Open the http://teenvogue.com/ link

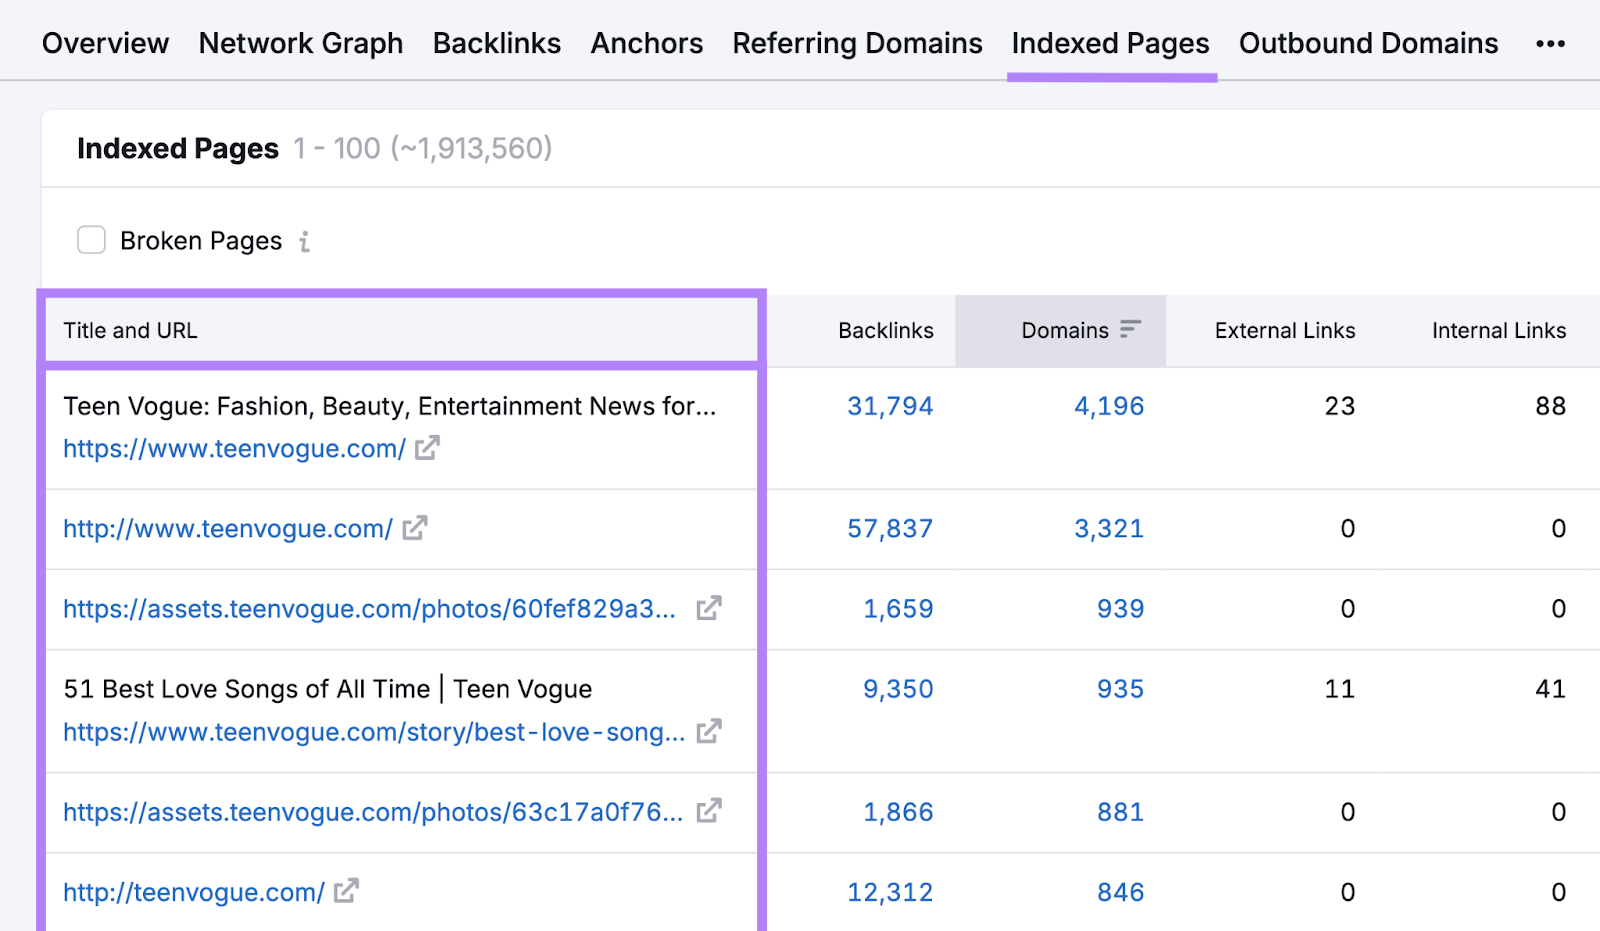(x=194, y=892)
